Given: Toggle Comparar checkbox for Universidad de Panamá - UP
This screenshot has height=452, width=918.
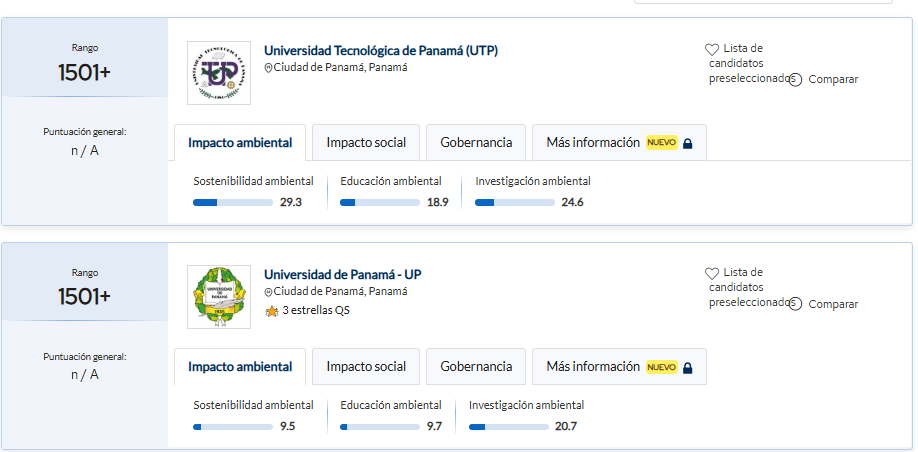Looking at the screenshot, I should 794,304.
